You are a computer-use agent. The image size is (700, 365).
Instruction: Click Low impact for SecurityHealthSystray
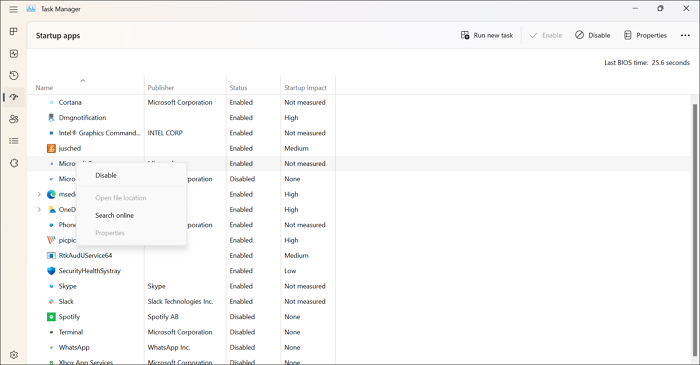(290, 271)
